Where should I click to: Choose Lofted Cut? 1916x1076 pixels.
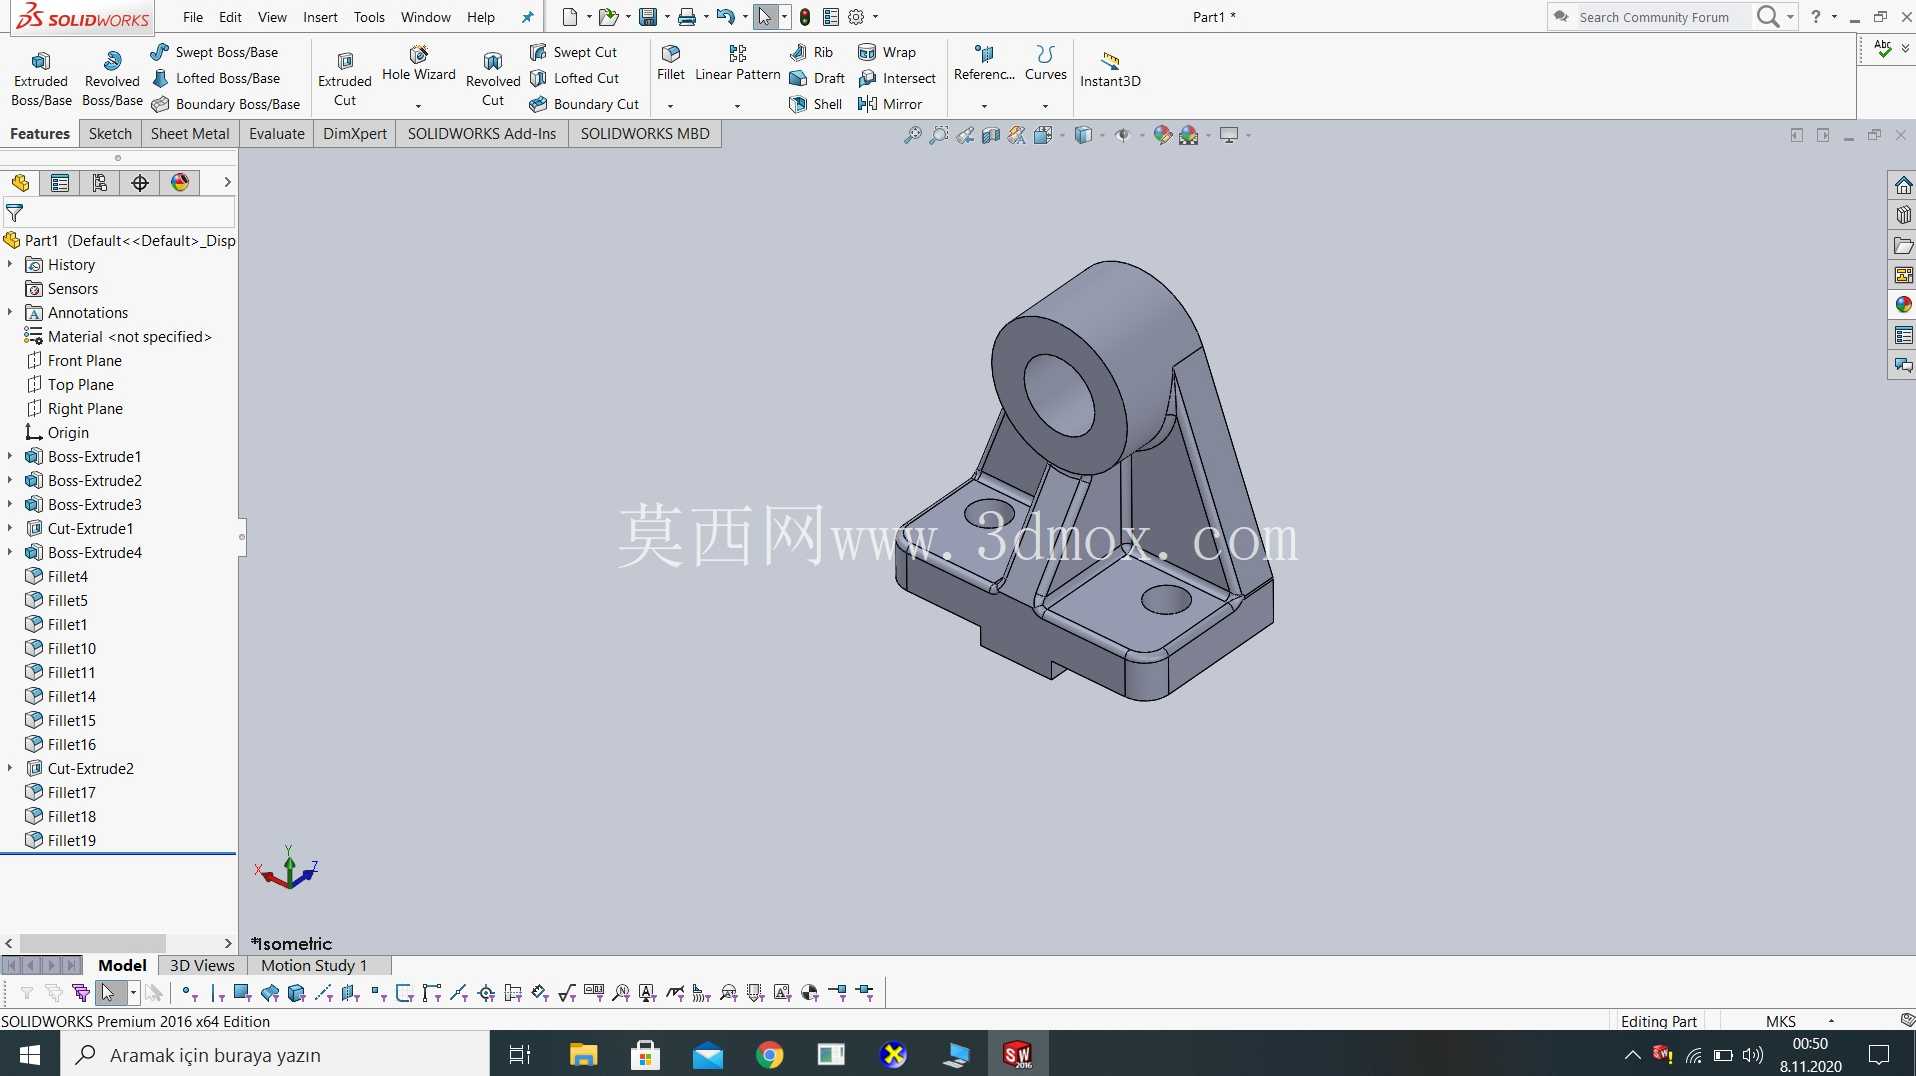pos(574,78)
